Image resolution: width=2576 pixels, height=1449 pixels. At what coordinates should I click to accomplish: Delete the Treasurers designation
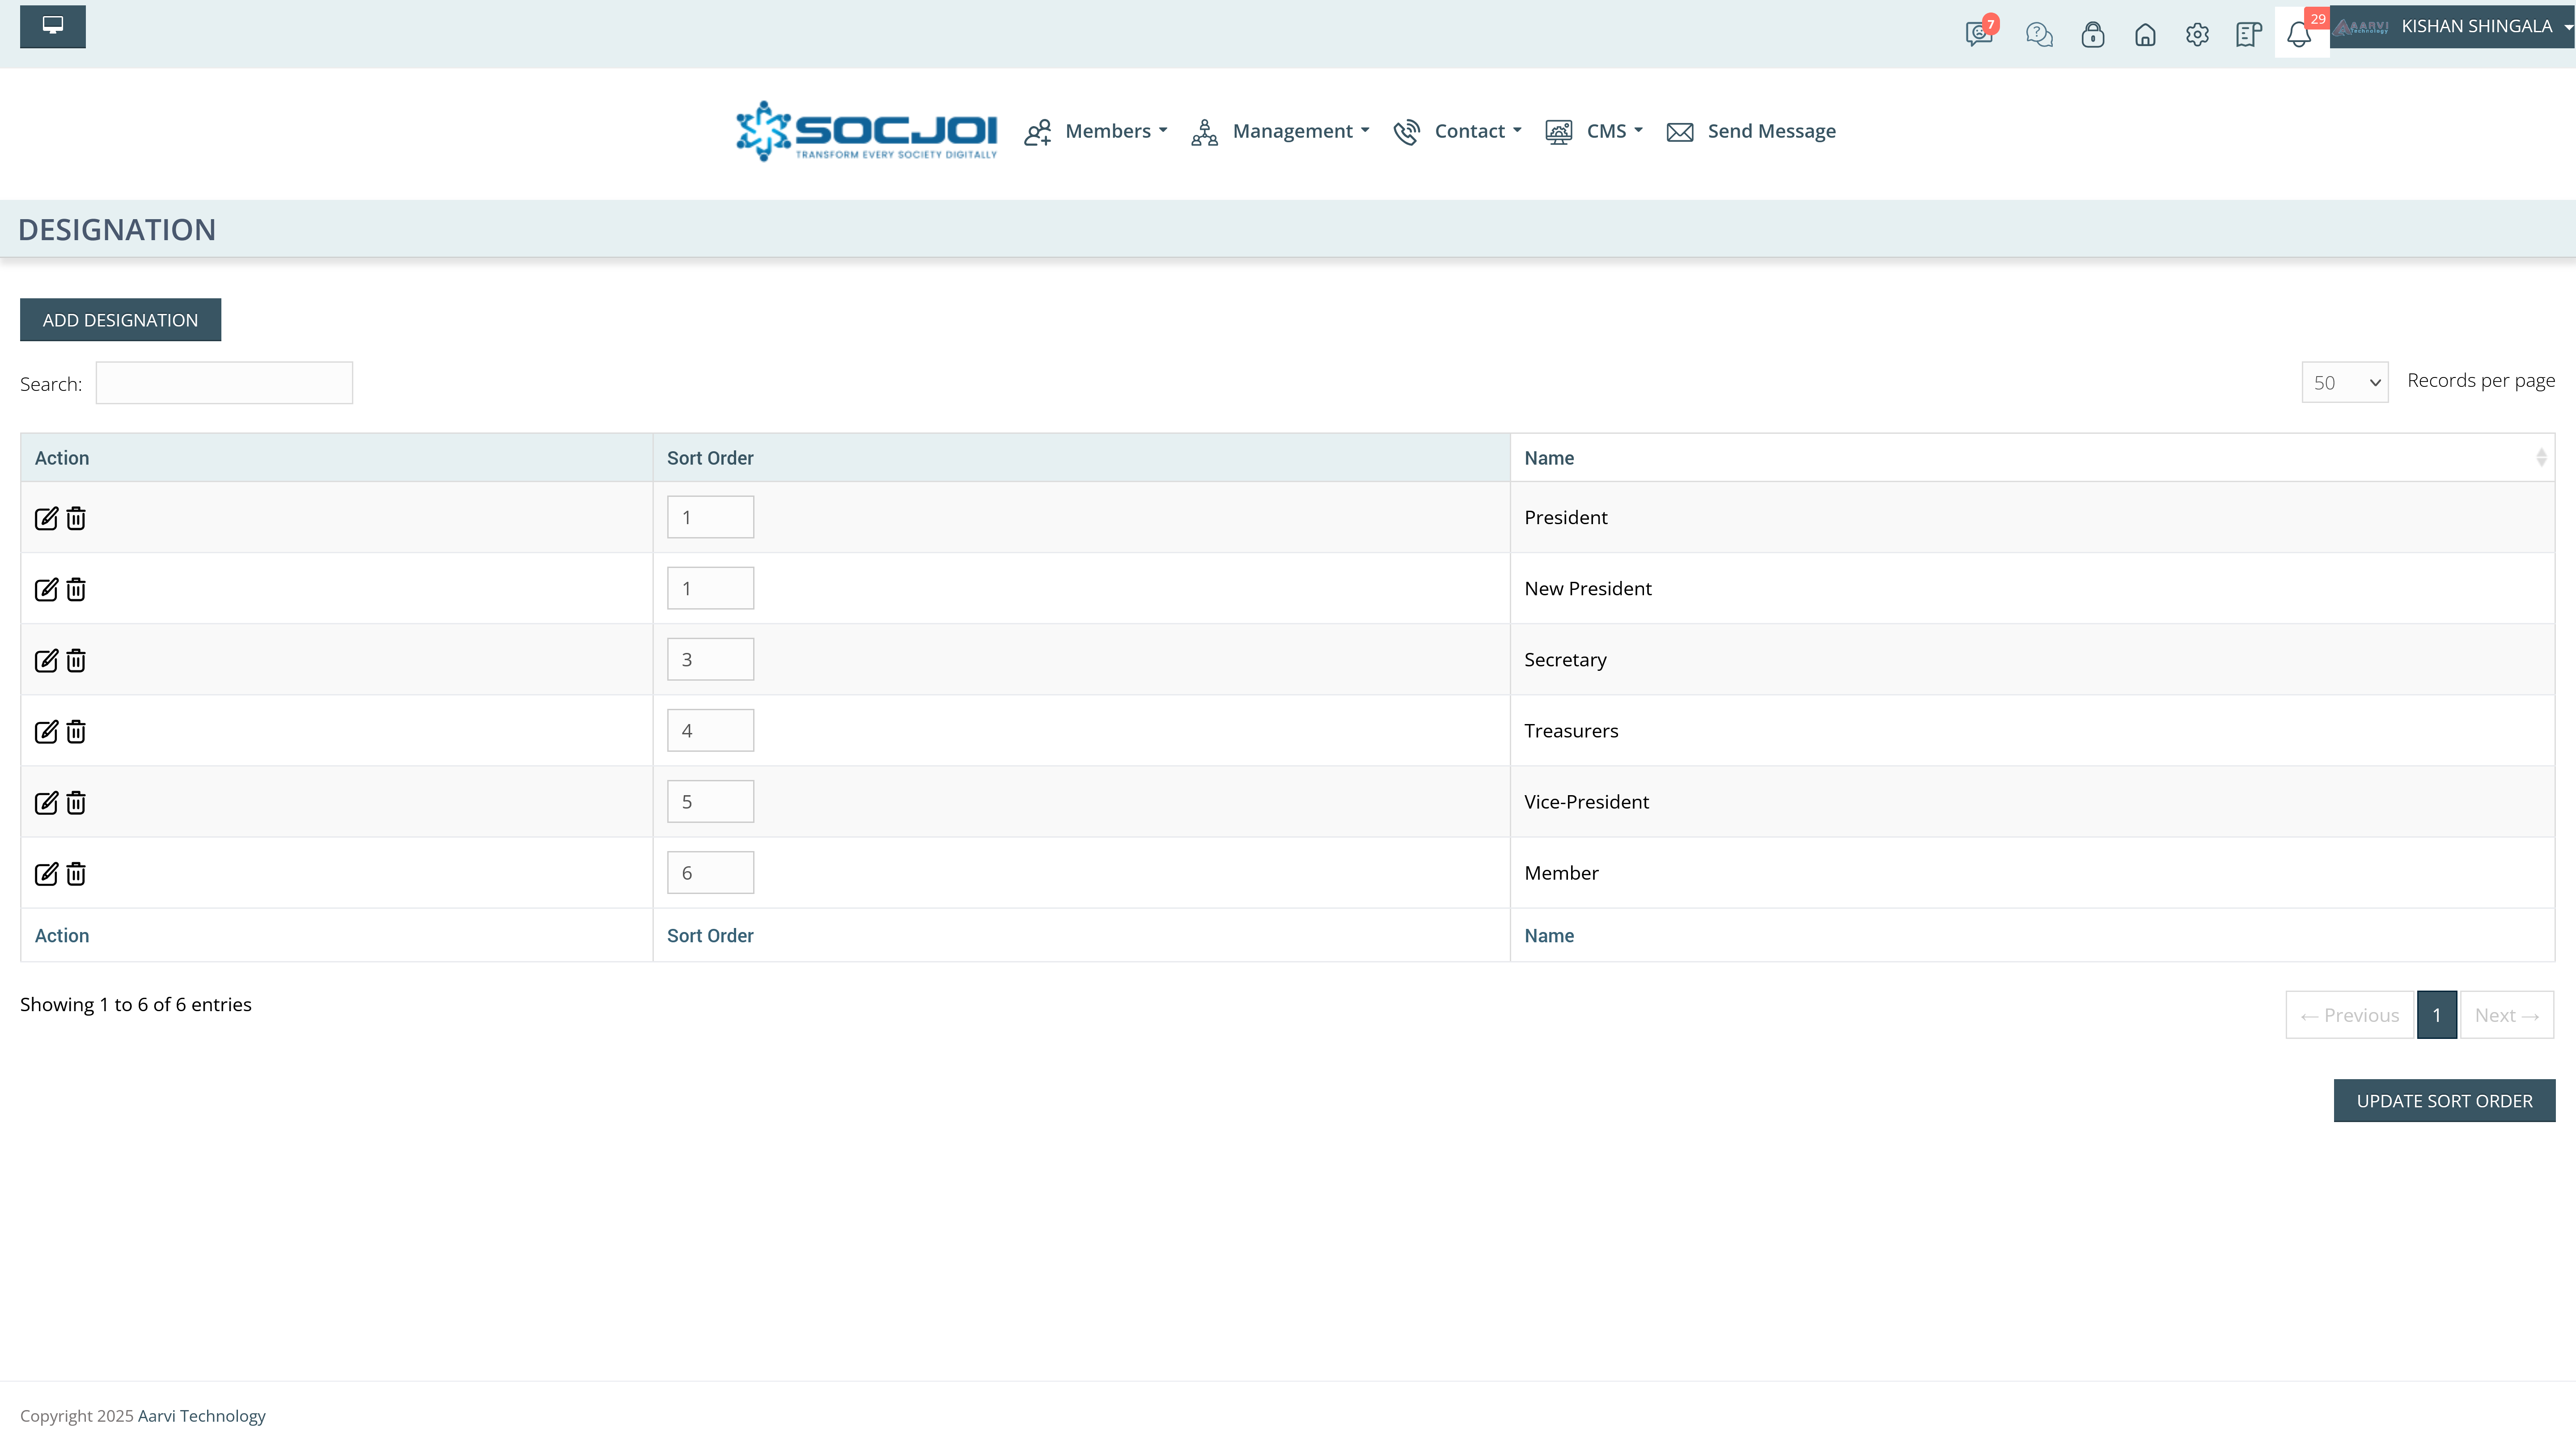point(76,731)
